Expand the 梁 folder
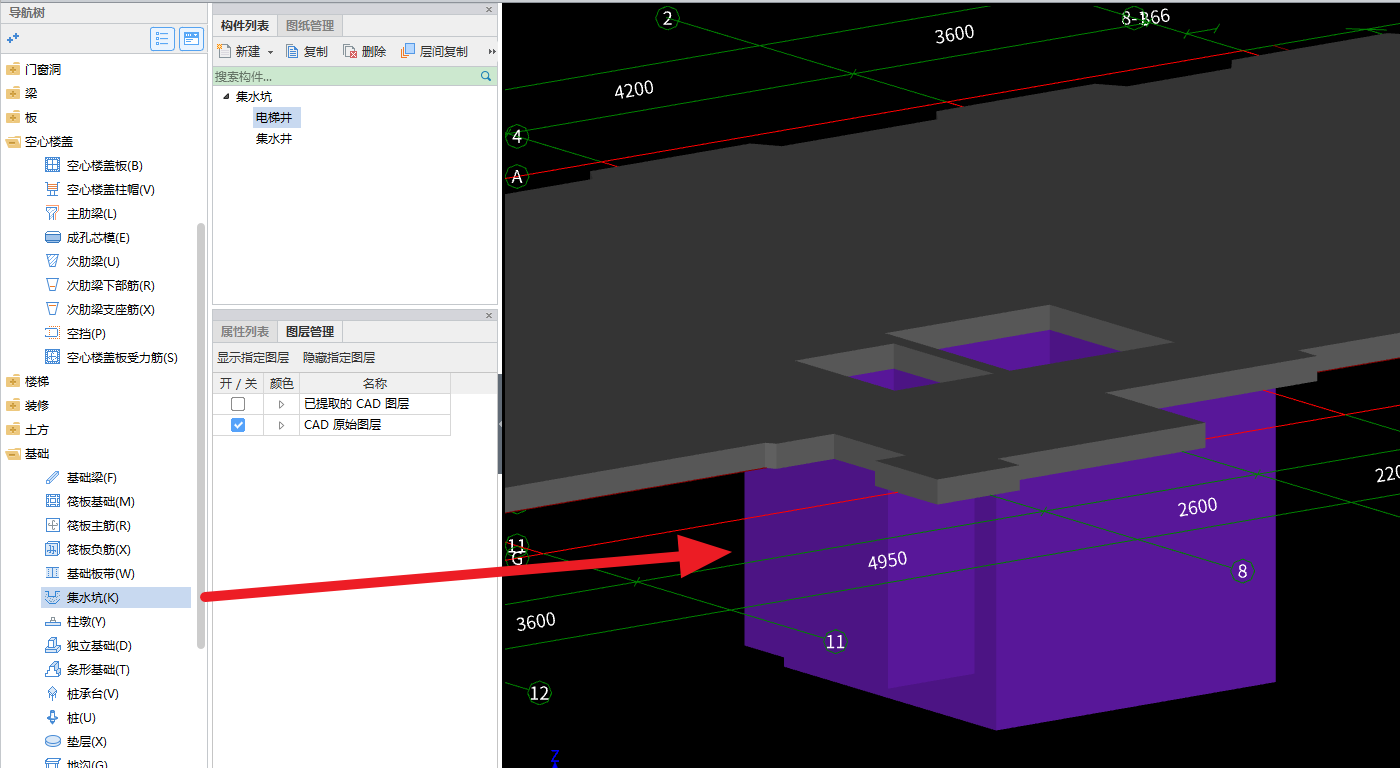This screenshot has height=768, width=1400. point(13,93)
